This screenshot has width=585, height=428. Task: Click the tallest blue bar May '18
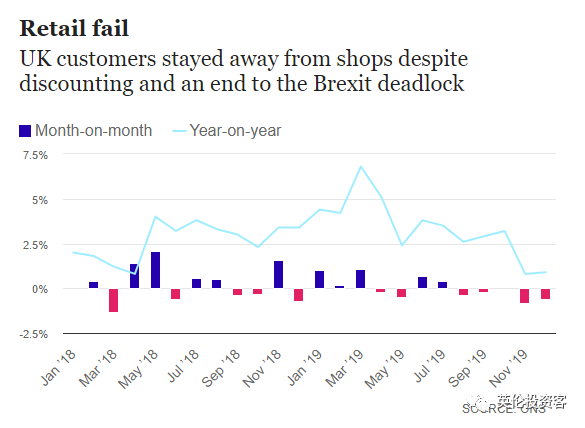point(156,270)
